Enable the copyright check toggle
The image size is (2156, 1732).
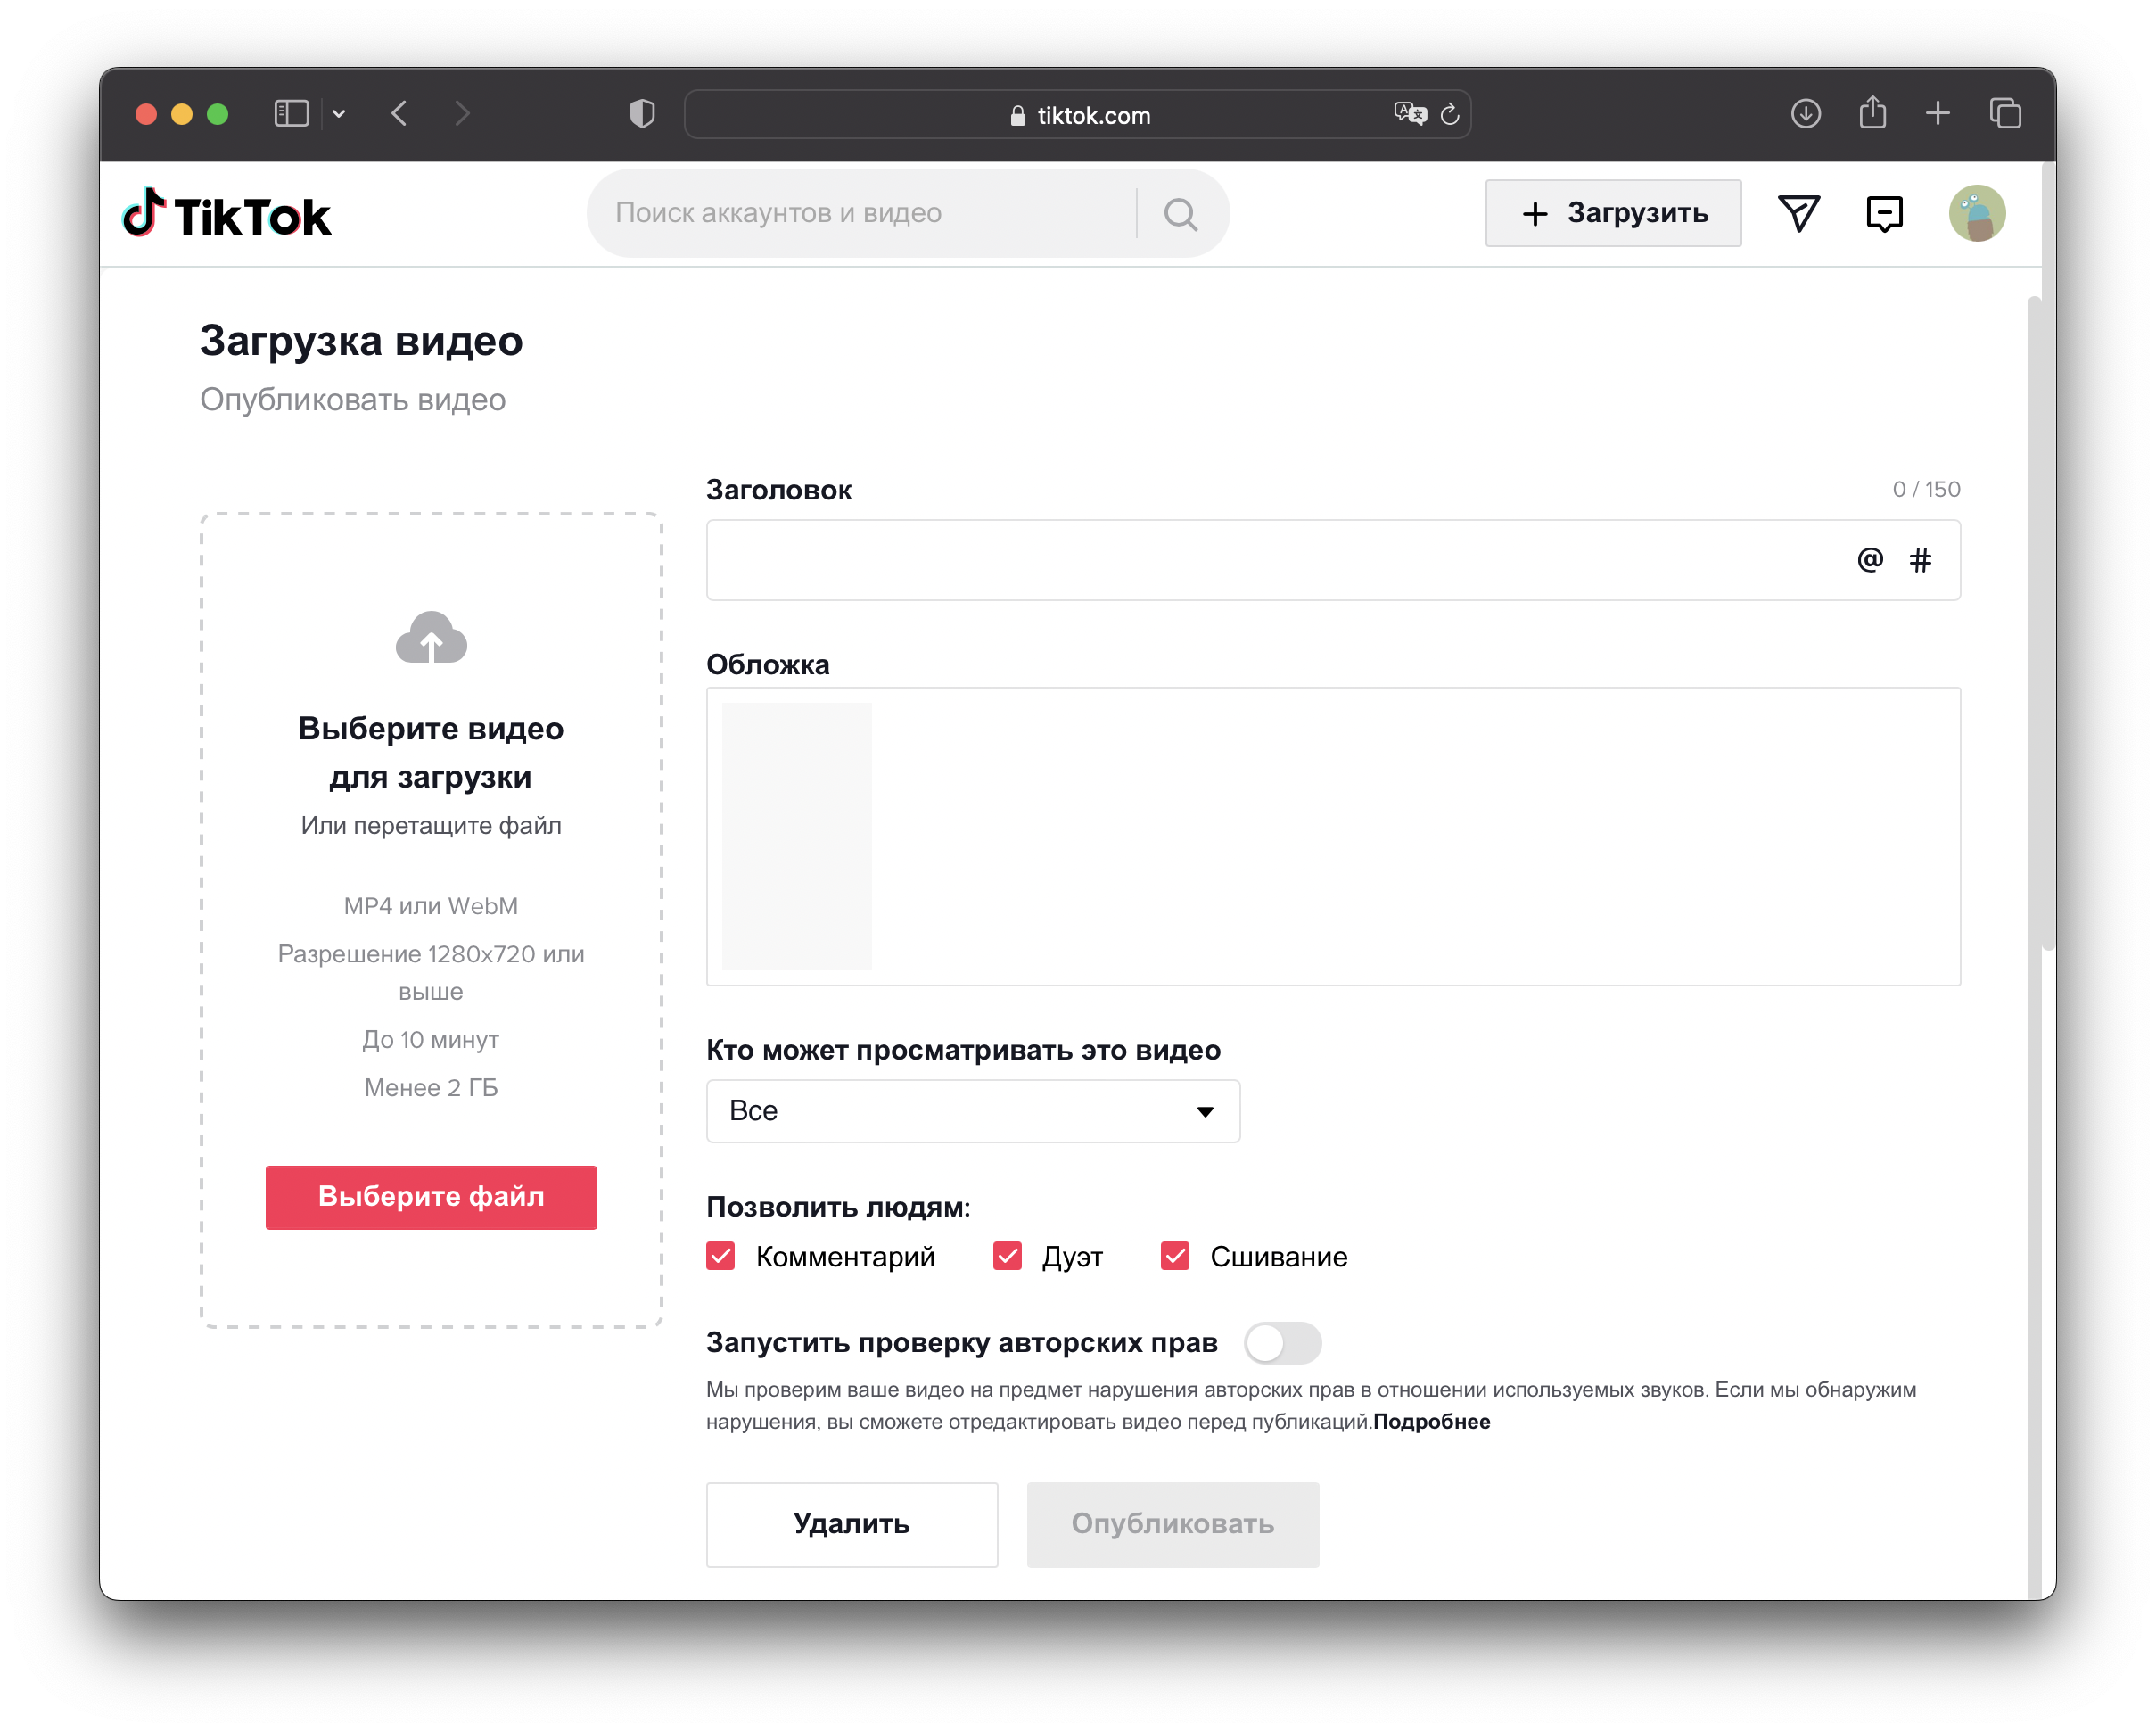click(1282, 1343)
